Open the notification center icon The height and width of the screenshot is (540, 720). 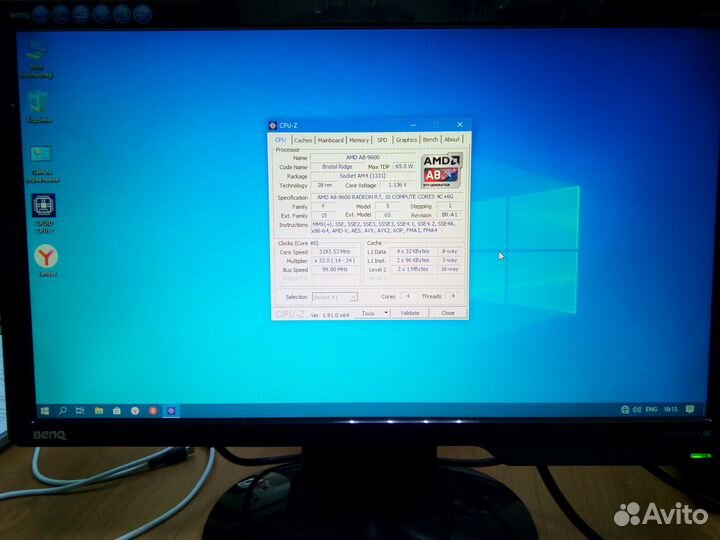click(690, 409)
